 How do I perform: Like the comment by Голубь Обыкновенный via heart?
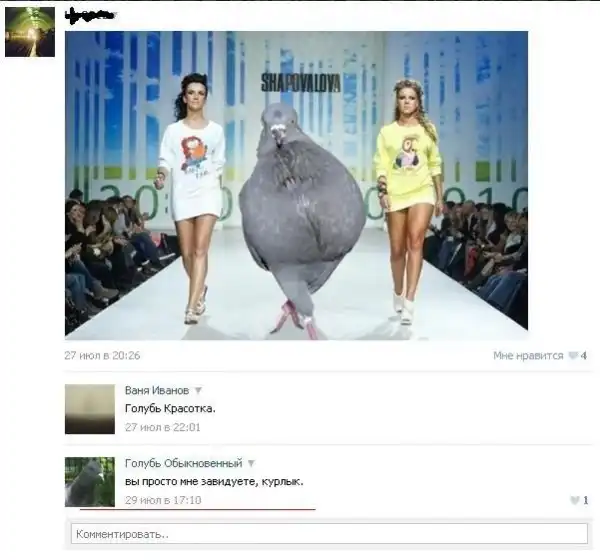click(575, 501)
